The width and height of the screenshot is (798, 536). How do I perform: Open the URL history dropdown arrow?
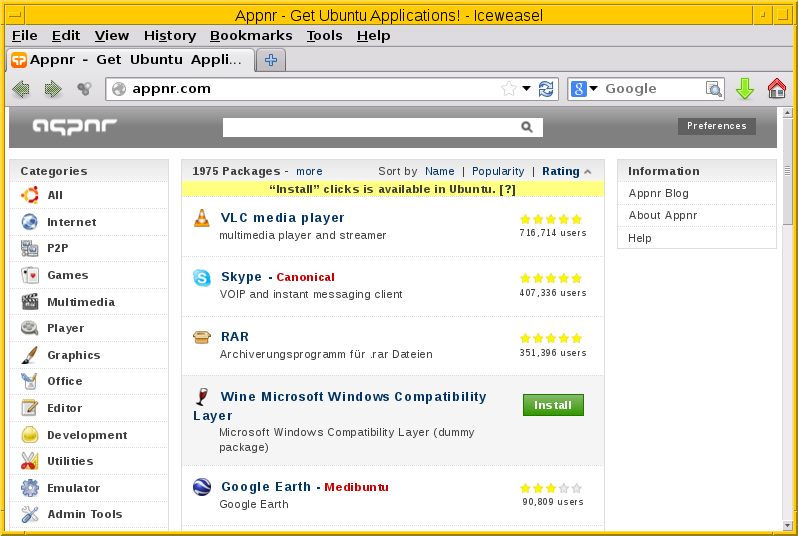point(527,89)
